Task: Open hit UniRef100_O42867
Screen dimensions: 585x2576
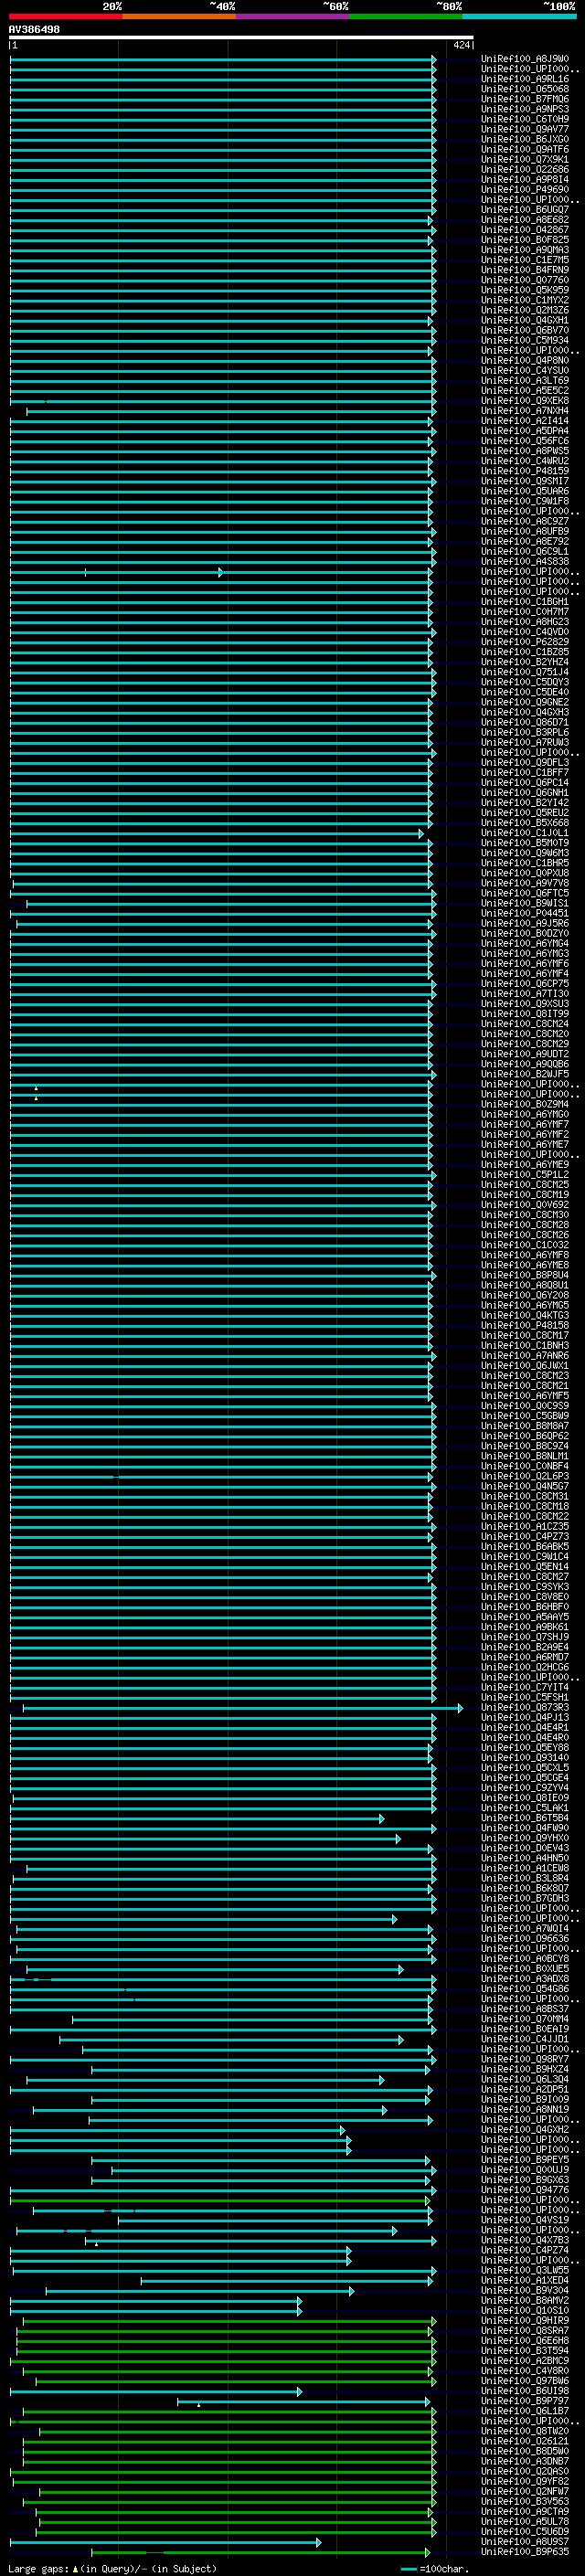Action: 525,230
